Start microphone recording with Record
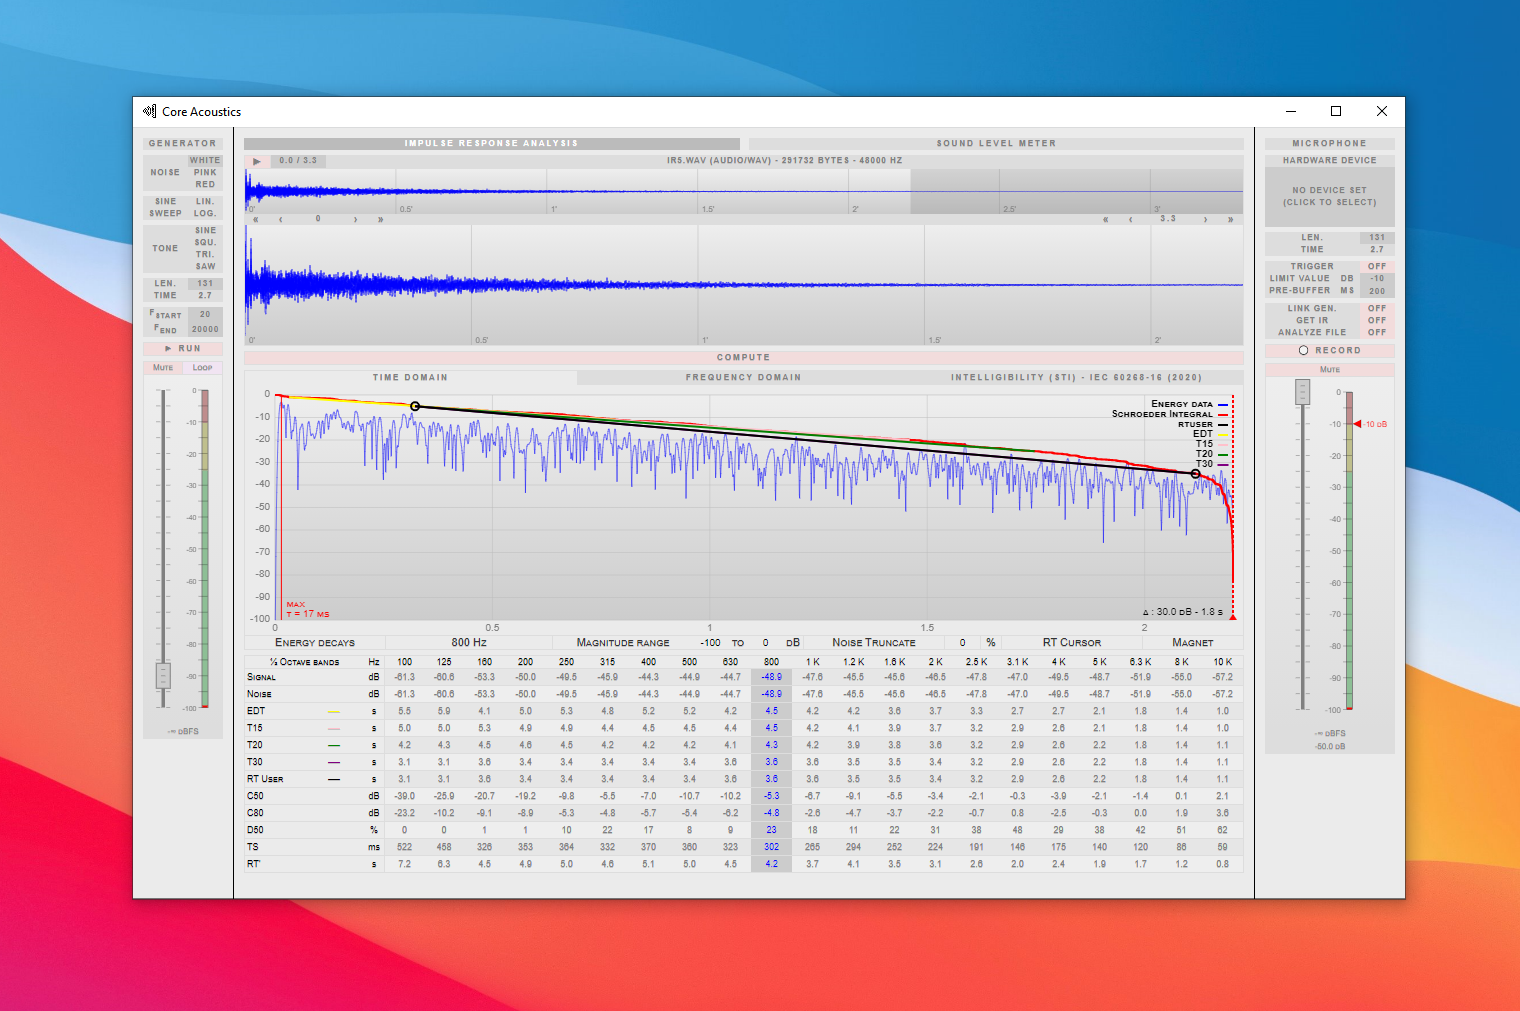The height and width of the screenshot is (1011, 1520). [x=1329, y=351]
